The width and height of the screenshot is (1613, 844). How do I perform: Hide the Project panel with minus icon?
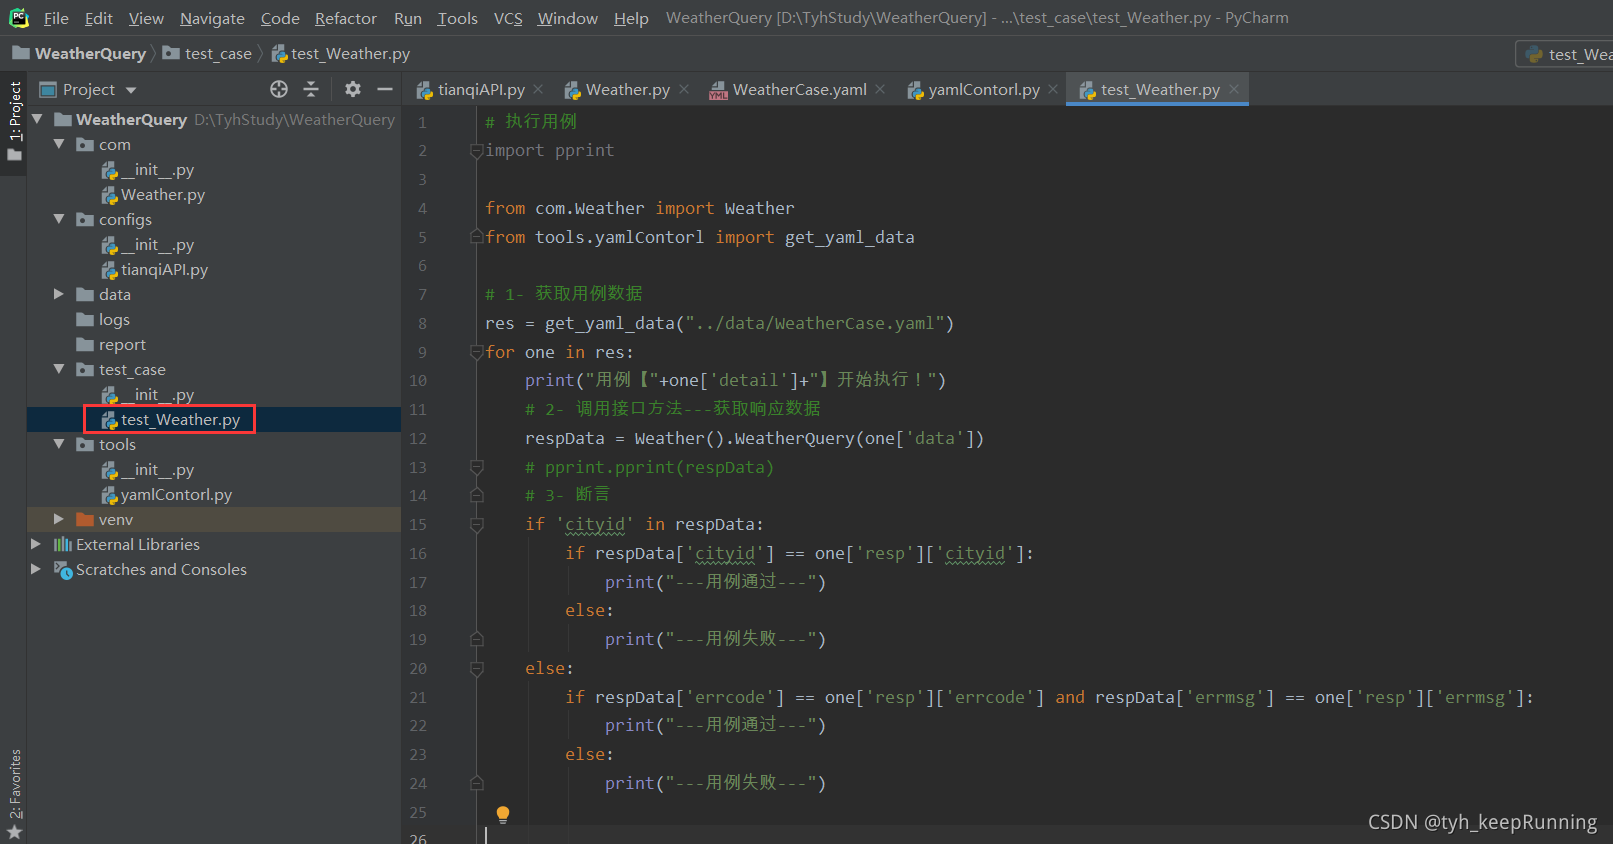click(x=385, y=89)
